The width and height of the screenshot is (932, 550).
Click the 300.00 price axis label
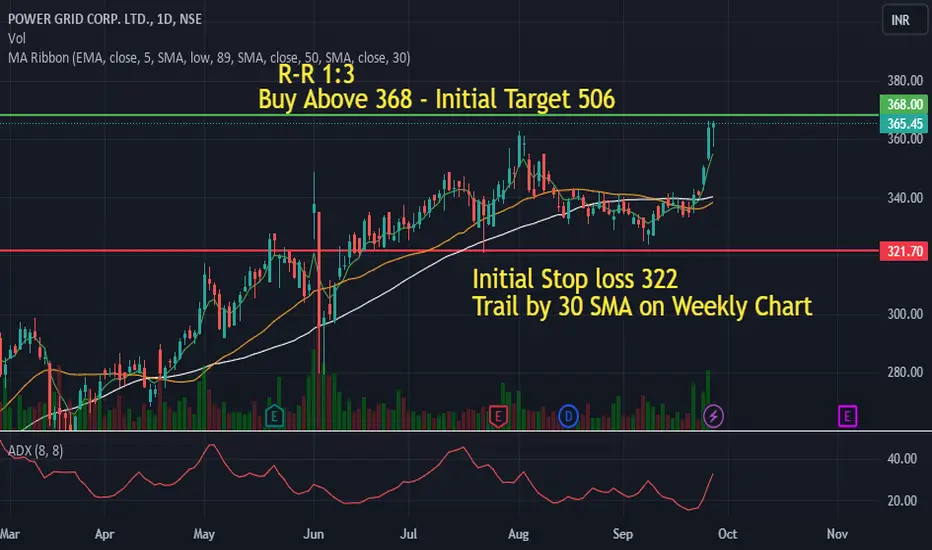point(905,314)
